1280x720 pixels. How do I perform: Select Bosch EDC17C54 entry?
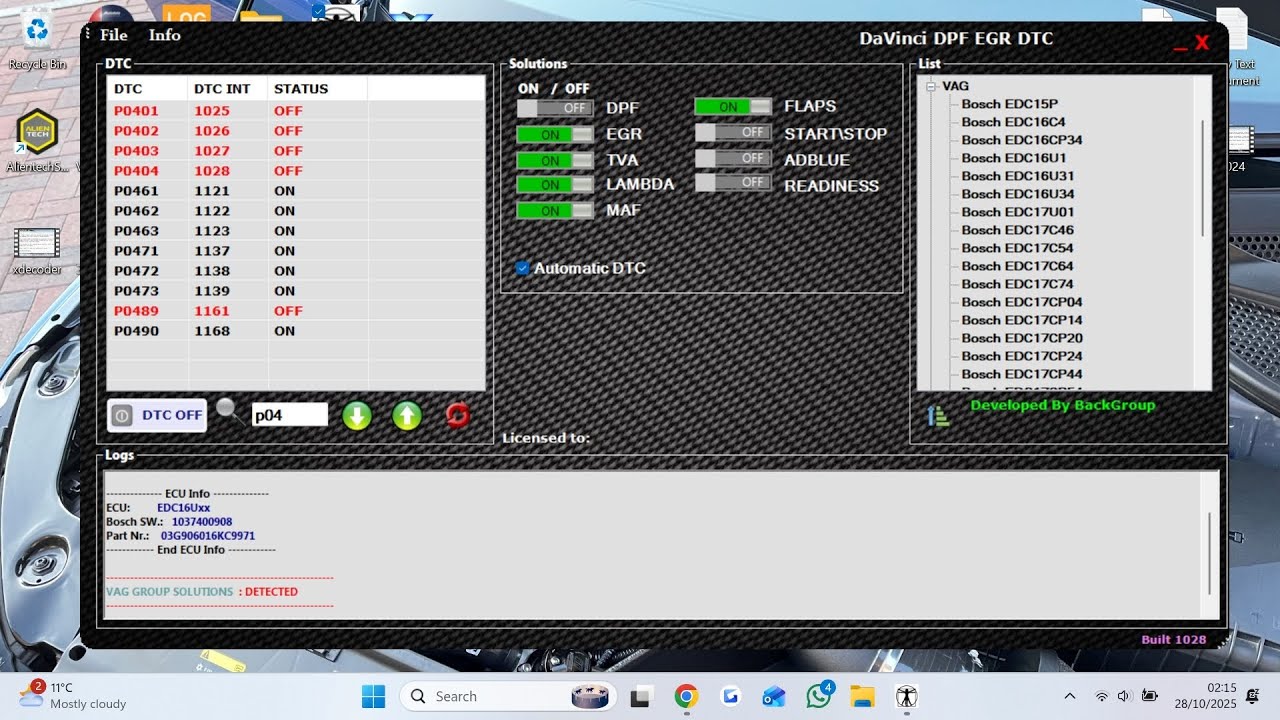point(1017,248)
